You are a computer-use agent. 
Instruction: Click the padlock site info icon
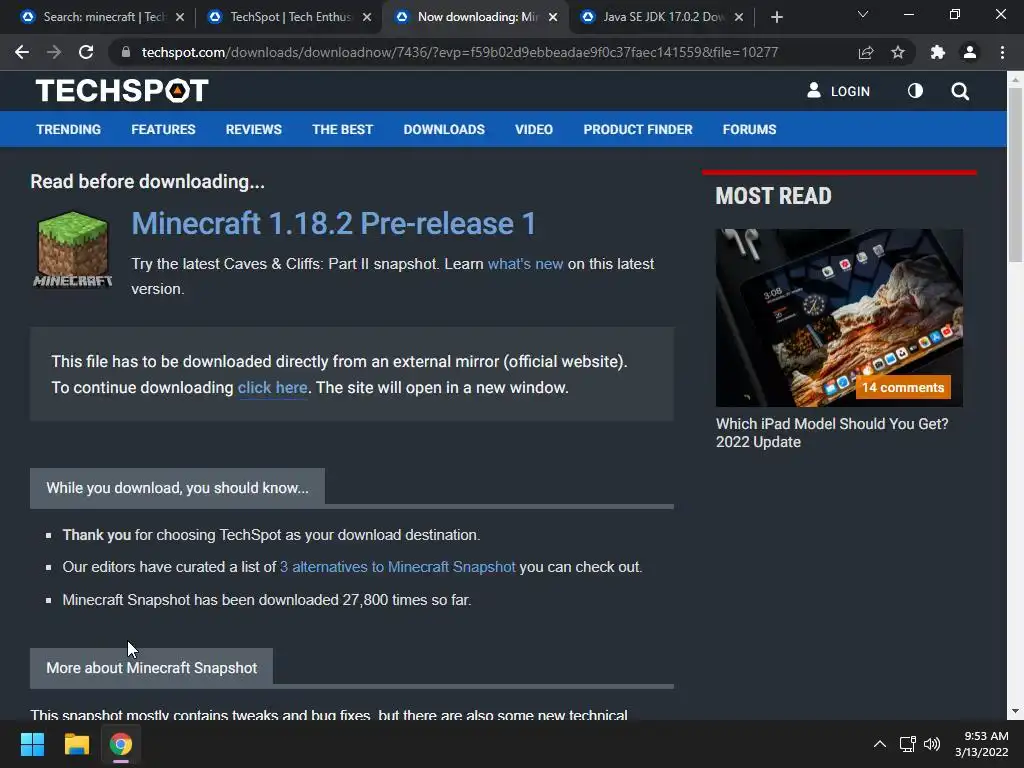[x=126, y=52]
